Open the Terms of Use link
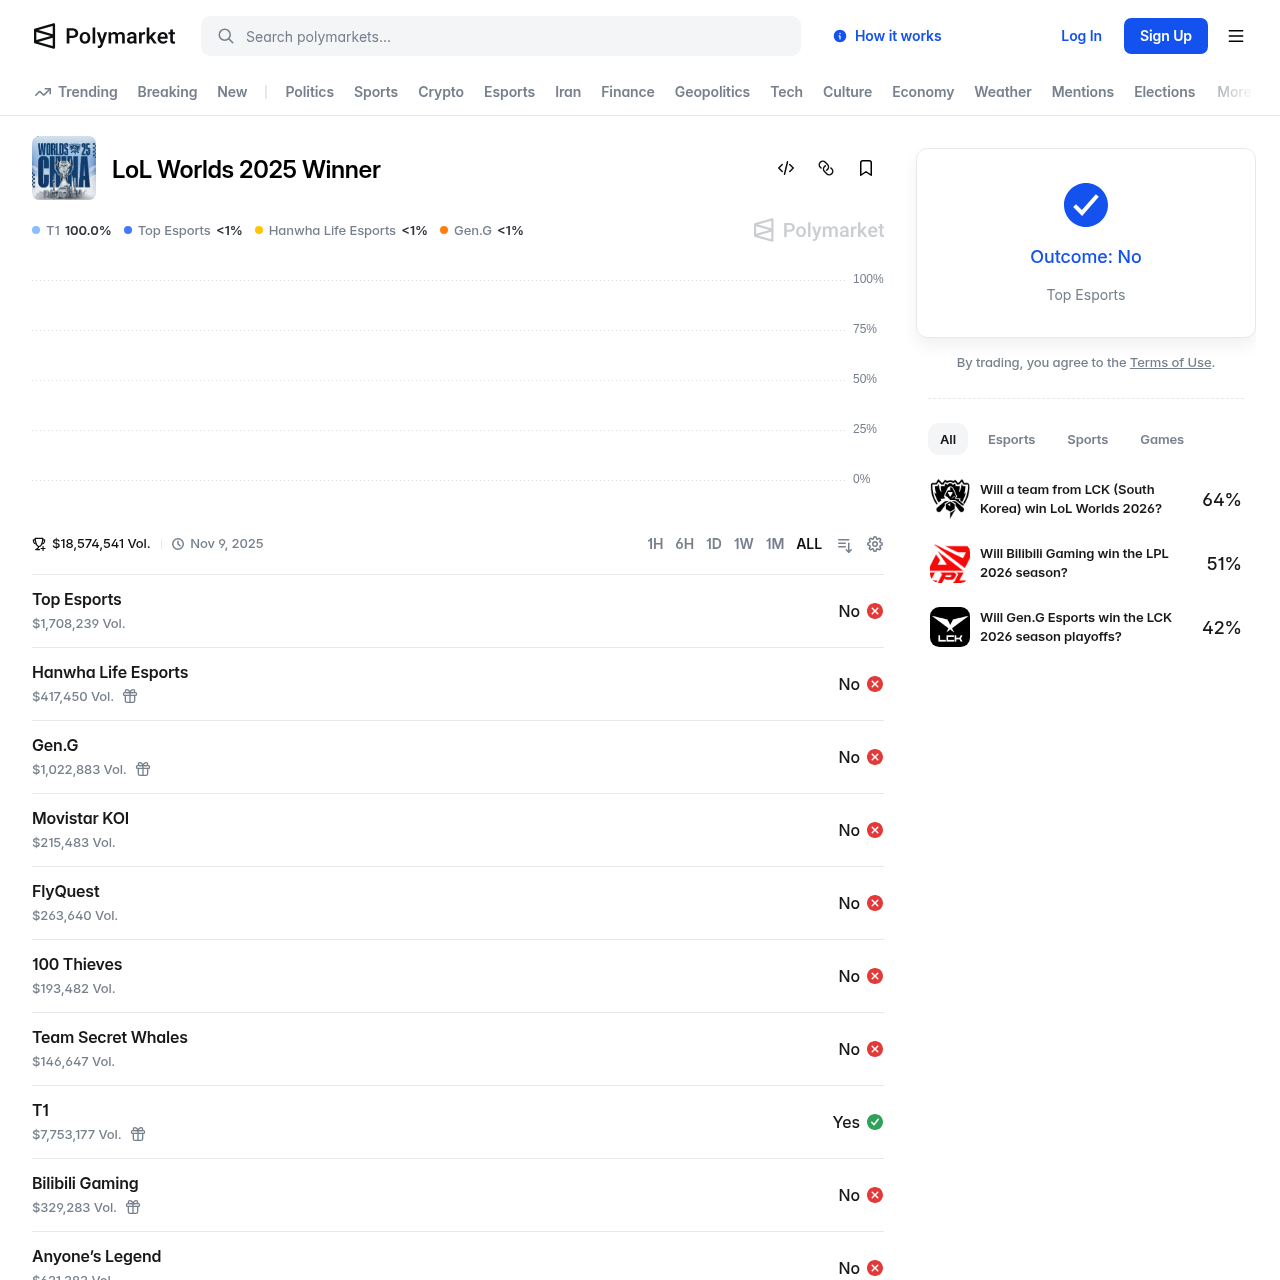 tap(1171, 363)
